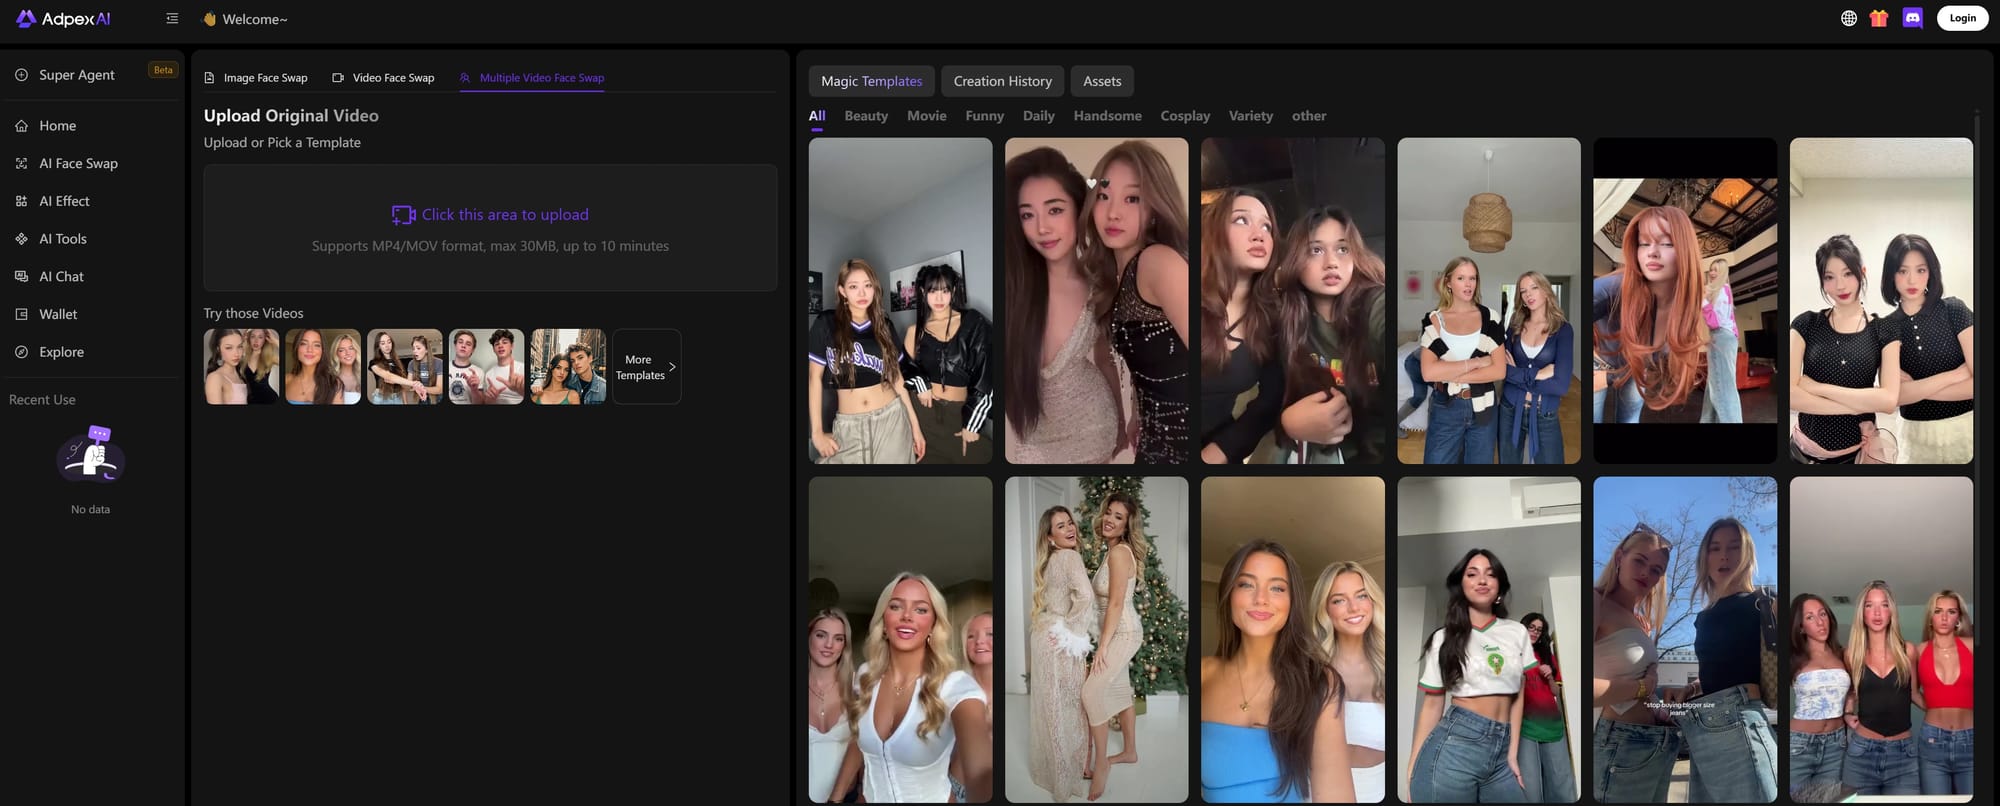This screenshot has width=2000, height=806.
Task: Pick first sample video thumbnail
Action: pos(242,367)
